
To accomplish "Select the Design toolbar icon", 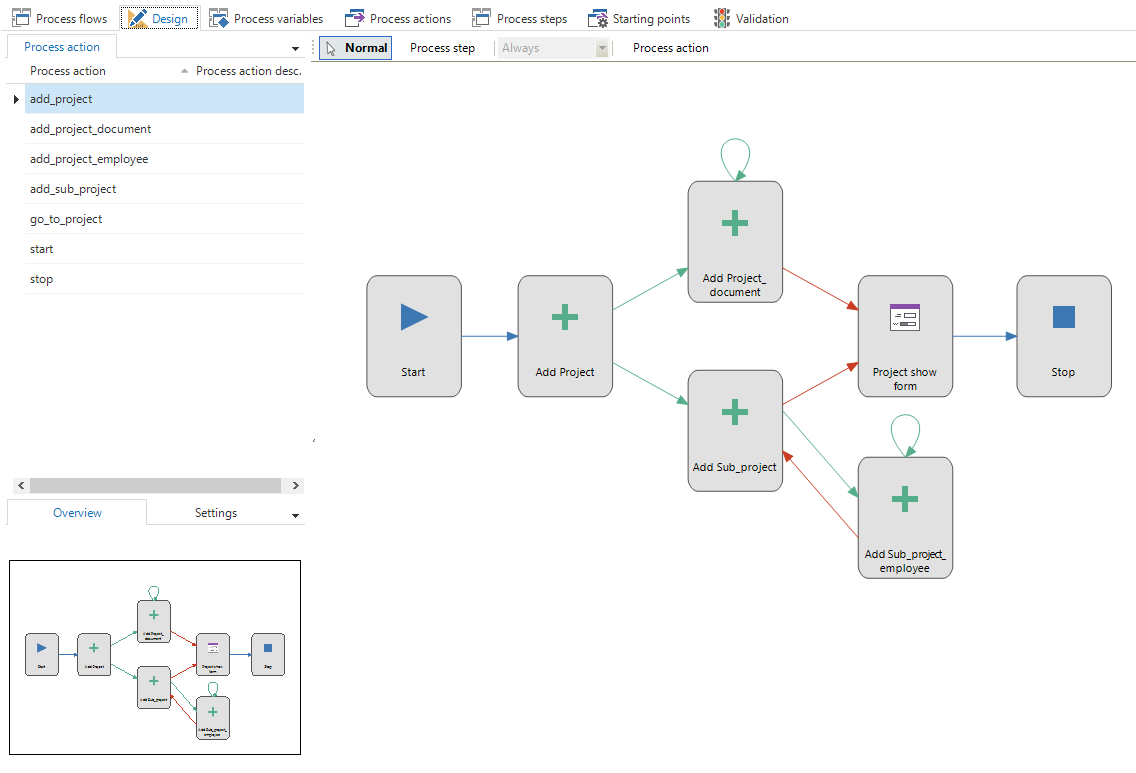I will [x=158, y=17].
